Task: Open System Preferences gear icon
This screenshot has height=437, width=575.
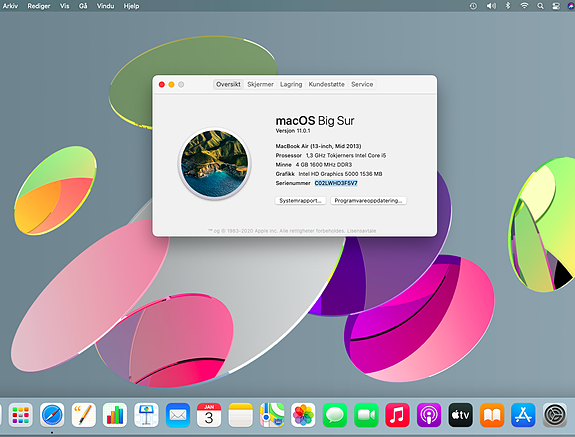Action: pyautogui.click(x=554, y=415)
